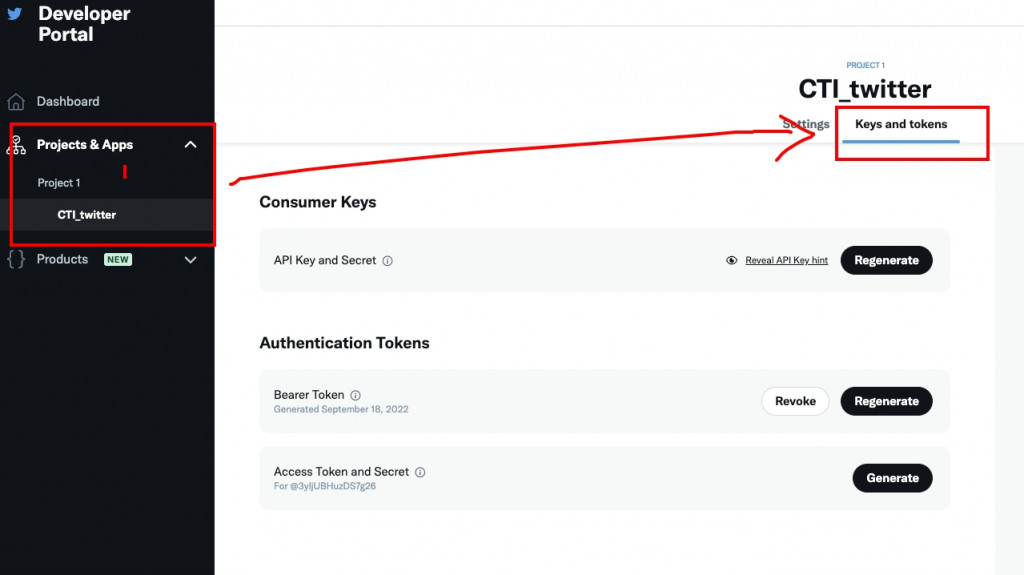1024x575 pixels.
Task: Click info icon beside API Key and Secret
Action: 388,261
